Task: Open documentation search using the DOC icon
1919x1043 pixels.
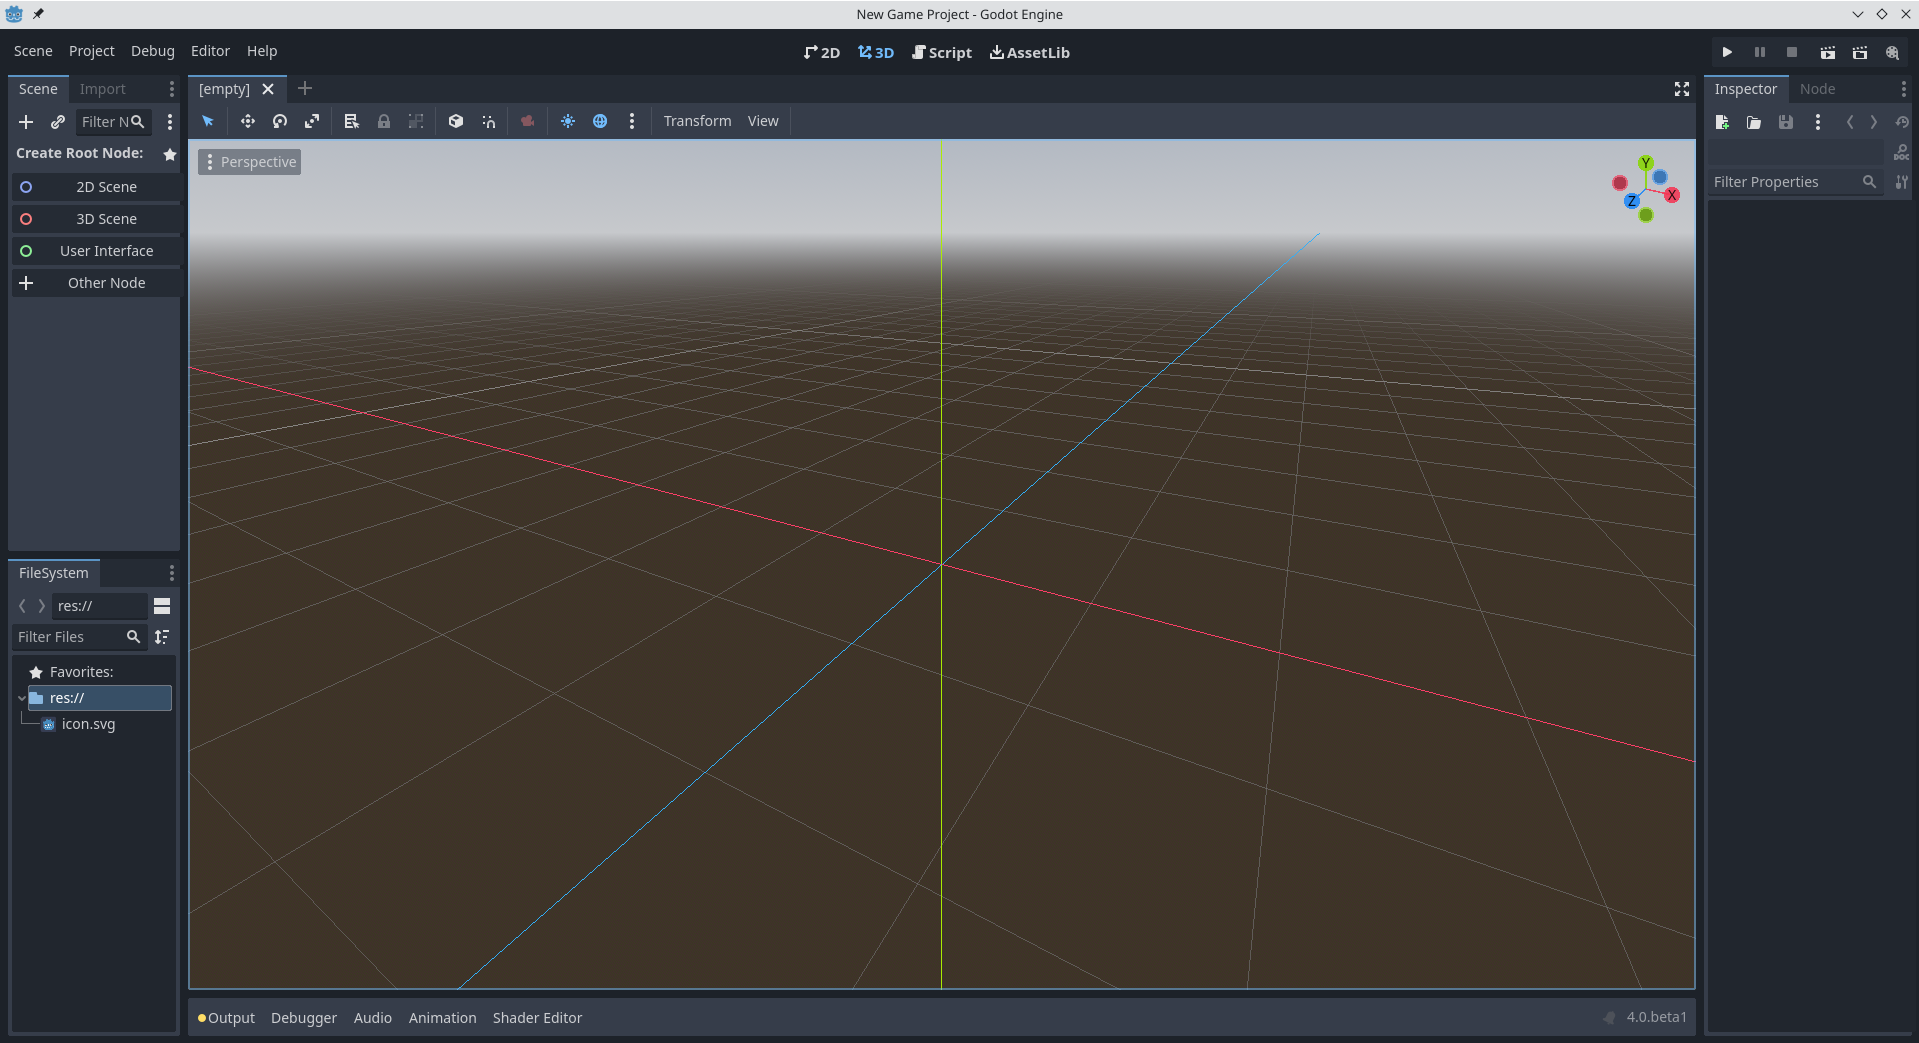Action: (x=1900, y=152)
